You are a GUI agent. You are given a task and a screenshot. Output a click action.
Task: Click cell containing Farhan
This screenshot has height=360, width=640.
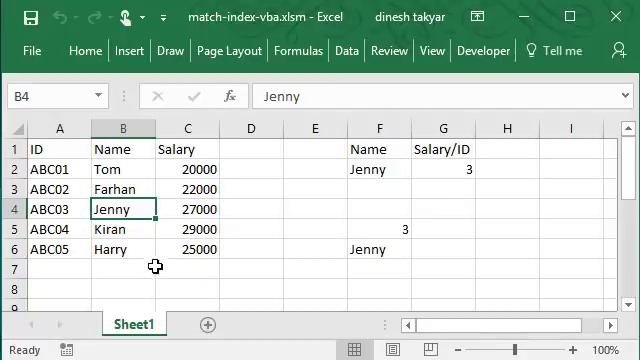[x=123, y=189]
